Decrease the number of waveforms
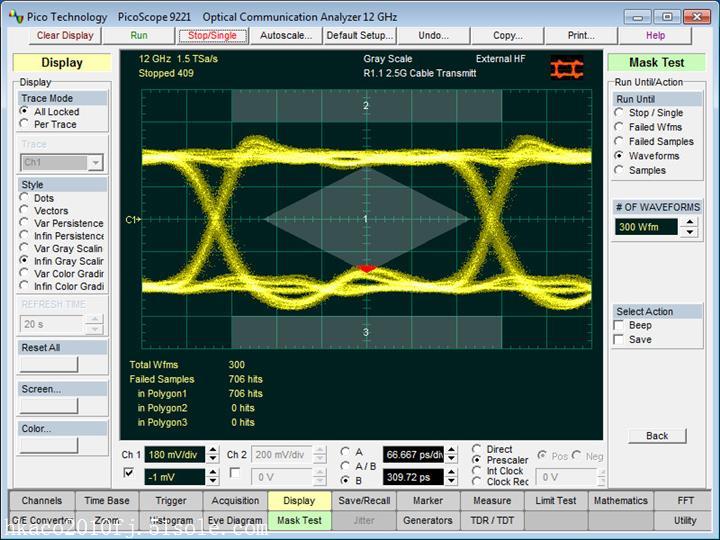The height and width of the screenshot is (540, 720). click(690, 232)
